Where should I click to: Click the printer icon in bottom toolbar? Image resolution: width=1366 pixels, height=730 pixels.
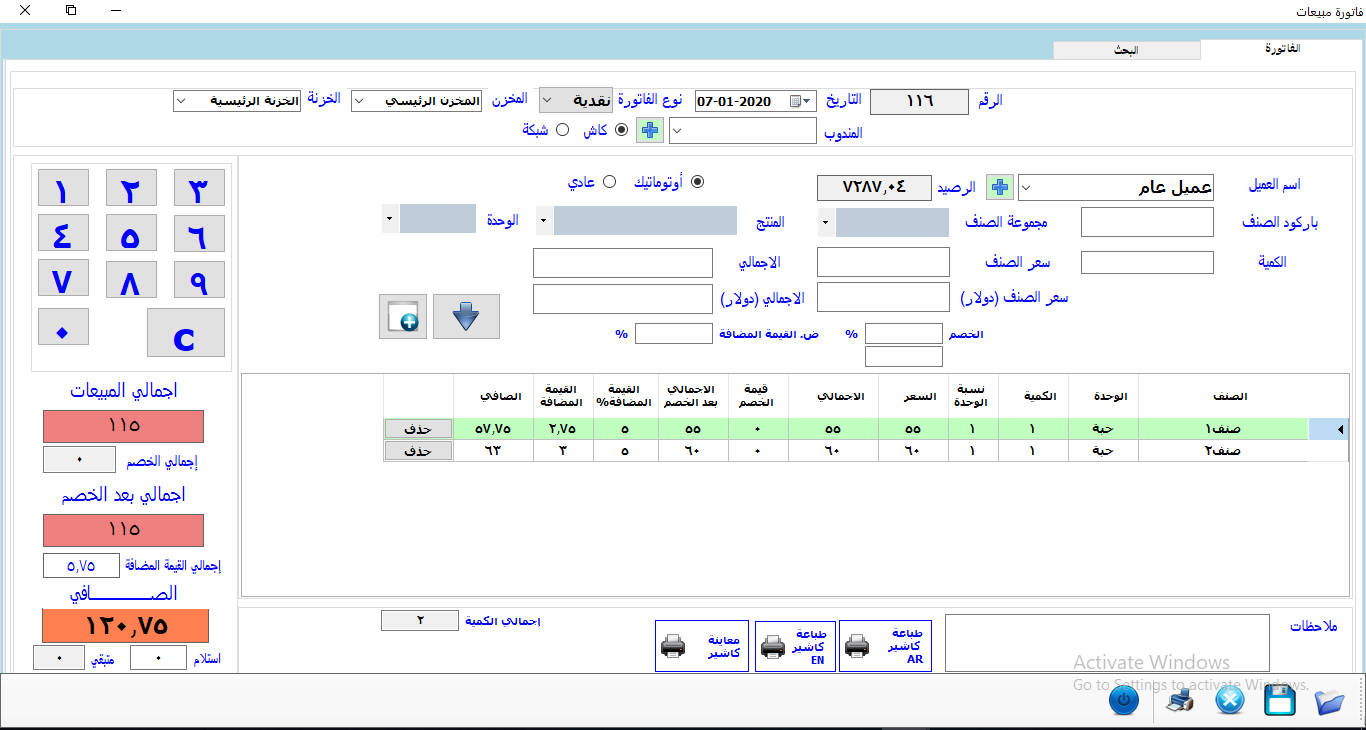[1181, 701]
